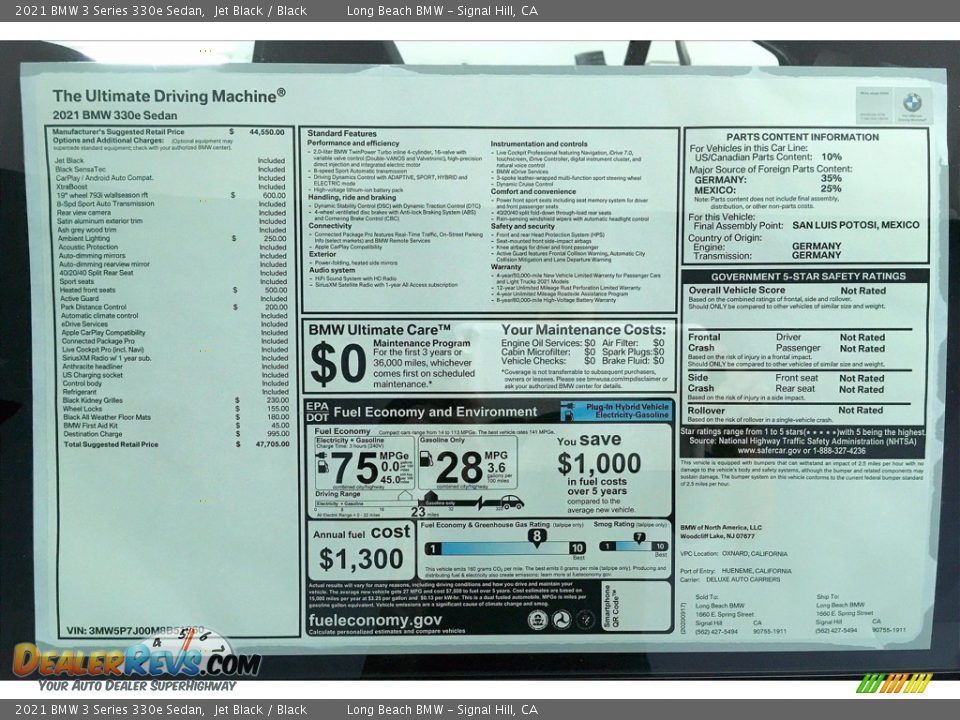Click the 'Heated front seats' option row

tap(173, 290)
